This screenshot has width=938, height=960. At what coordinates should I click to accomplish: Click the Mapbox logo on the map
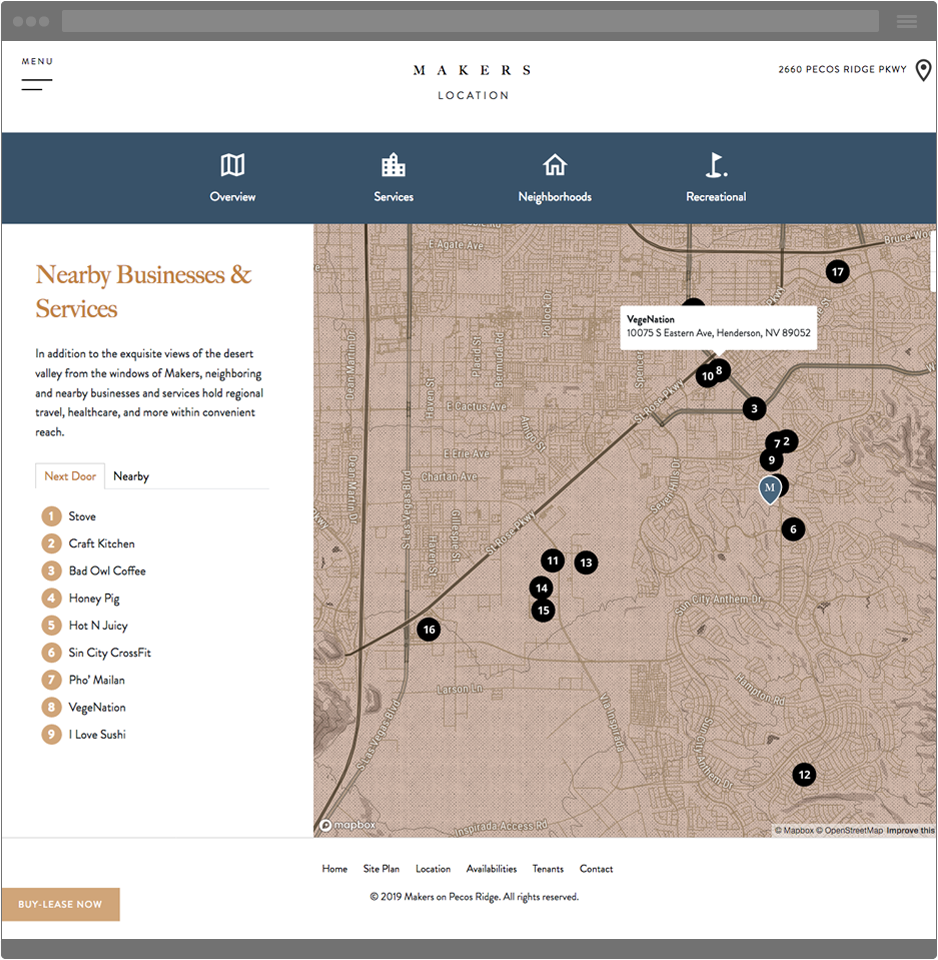pos(348,825)
